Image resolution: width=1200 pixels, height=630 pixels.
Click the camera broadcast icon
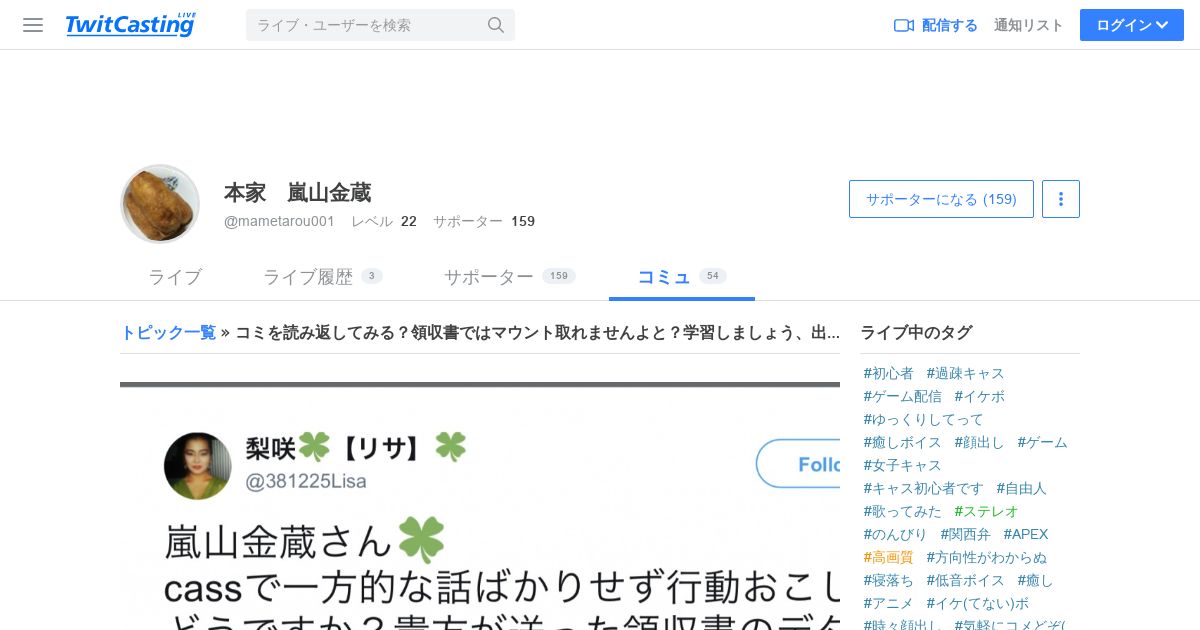tap(904, 25)
